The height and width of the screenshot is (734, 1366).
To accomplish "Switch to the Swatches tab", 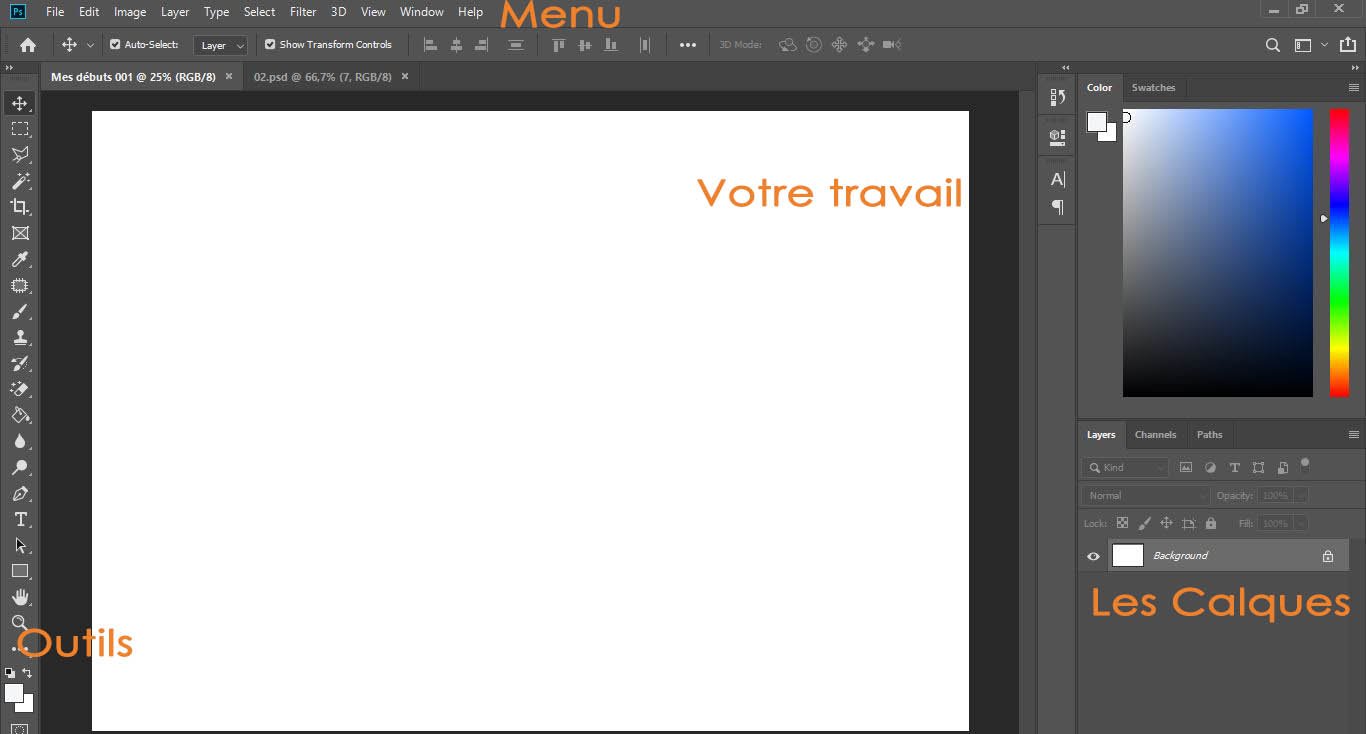I will 1153,88.
